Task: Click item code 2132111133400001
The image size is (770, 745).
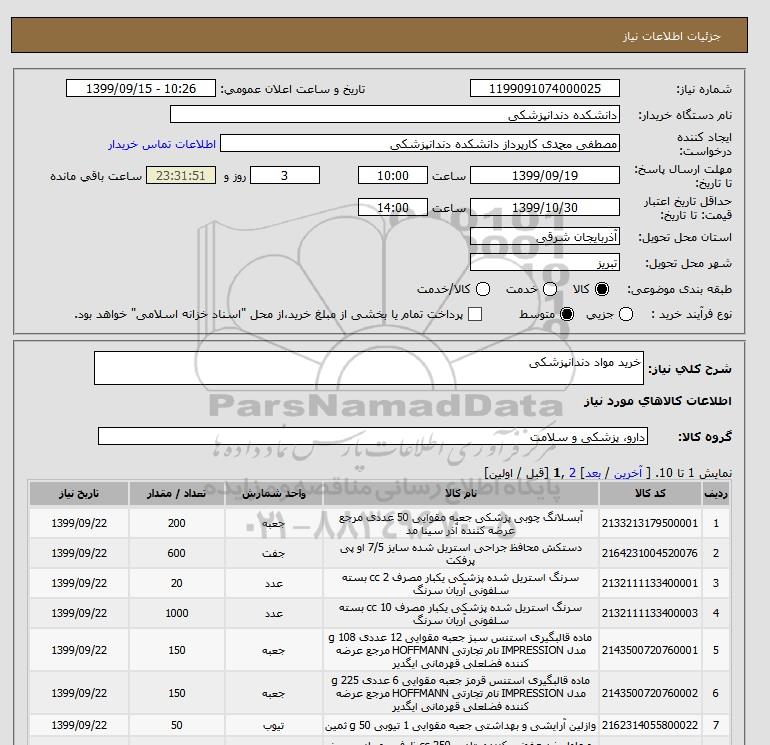Action: tap(650, 583)
